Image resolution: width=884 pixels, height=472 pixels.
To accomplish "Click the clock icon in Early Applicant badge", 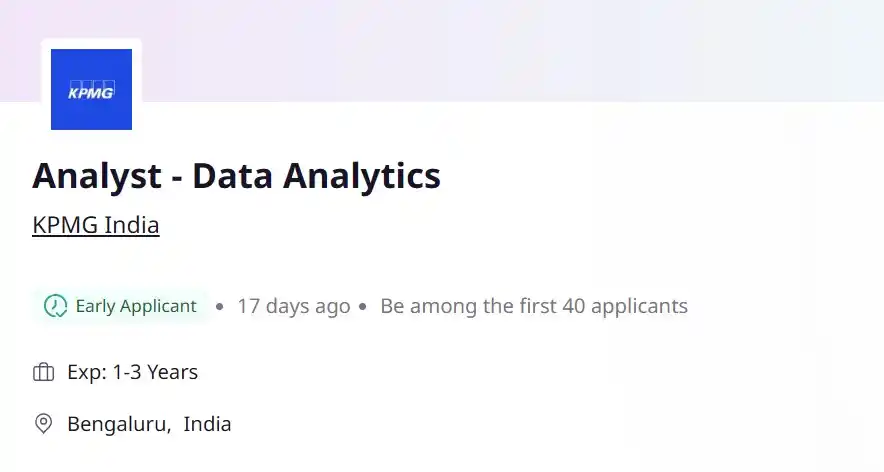I will coord(55,306).
